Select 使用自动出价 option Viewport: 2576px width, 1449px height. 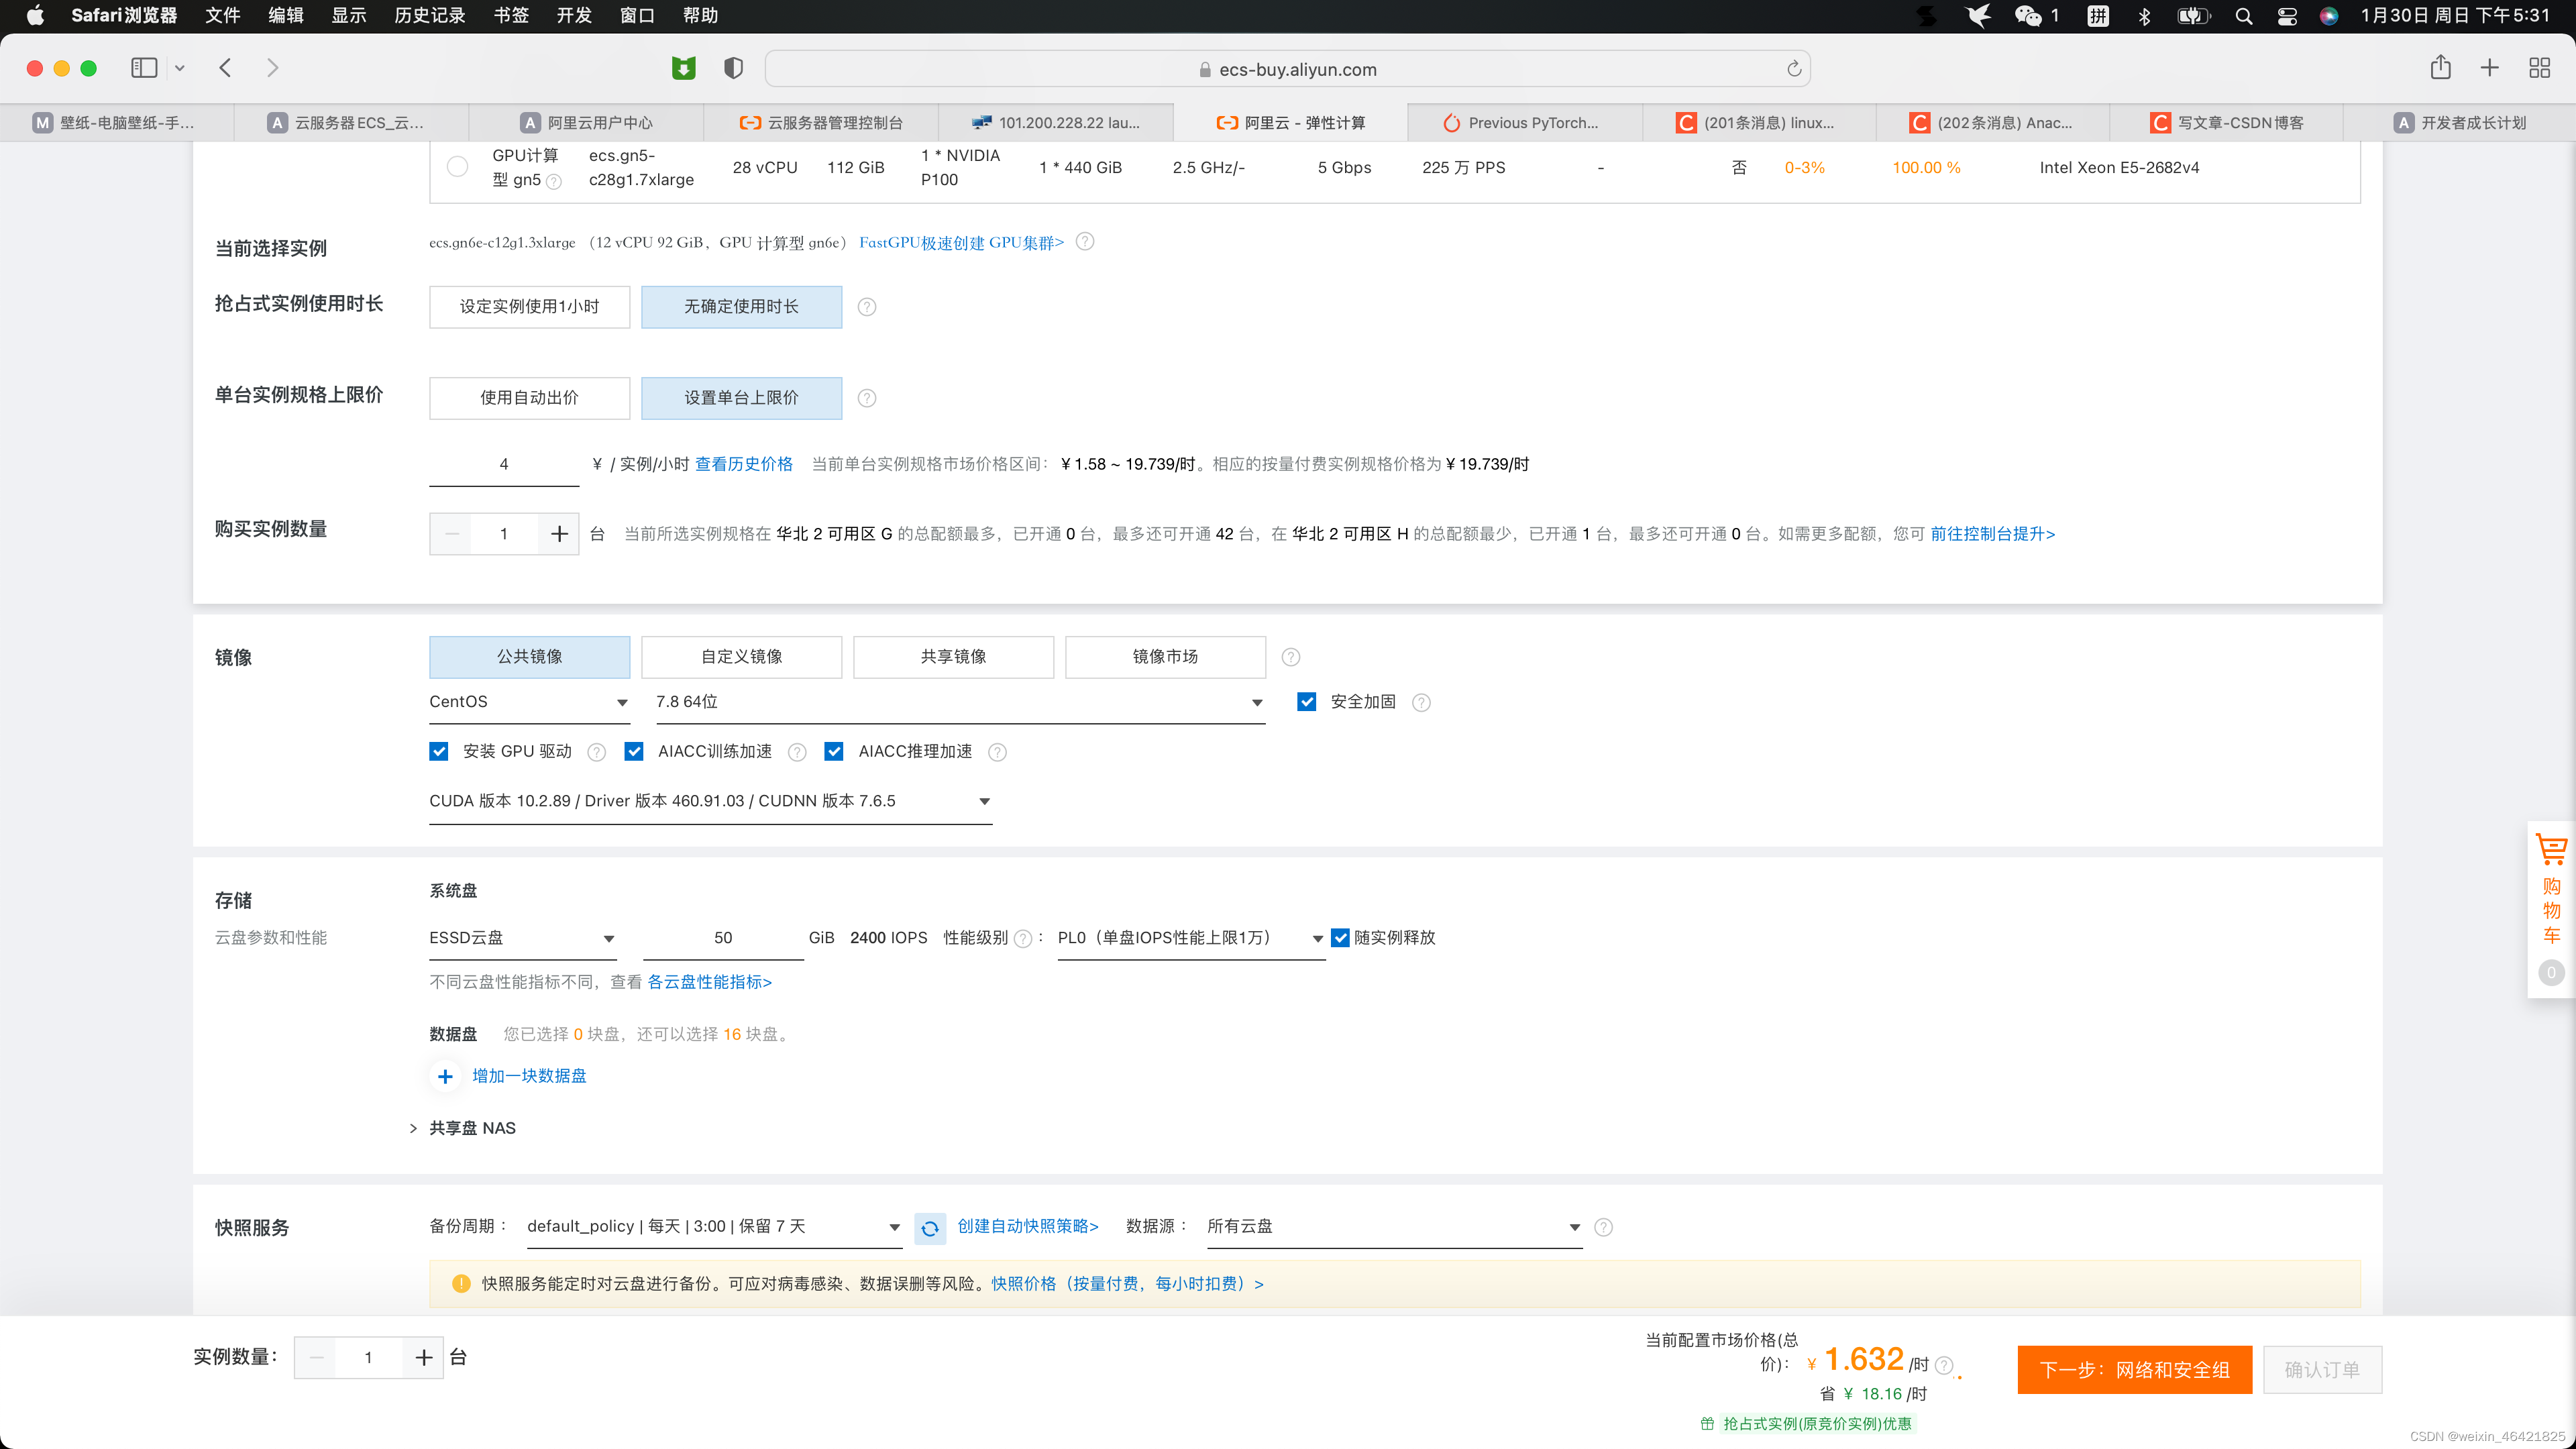click(x=529, y=398)
